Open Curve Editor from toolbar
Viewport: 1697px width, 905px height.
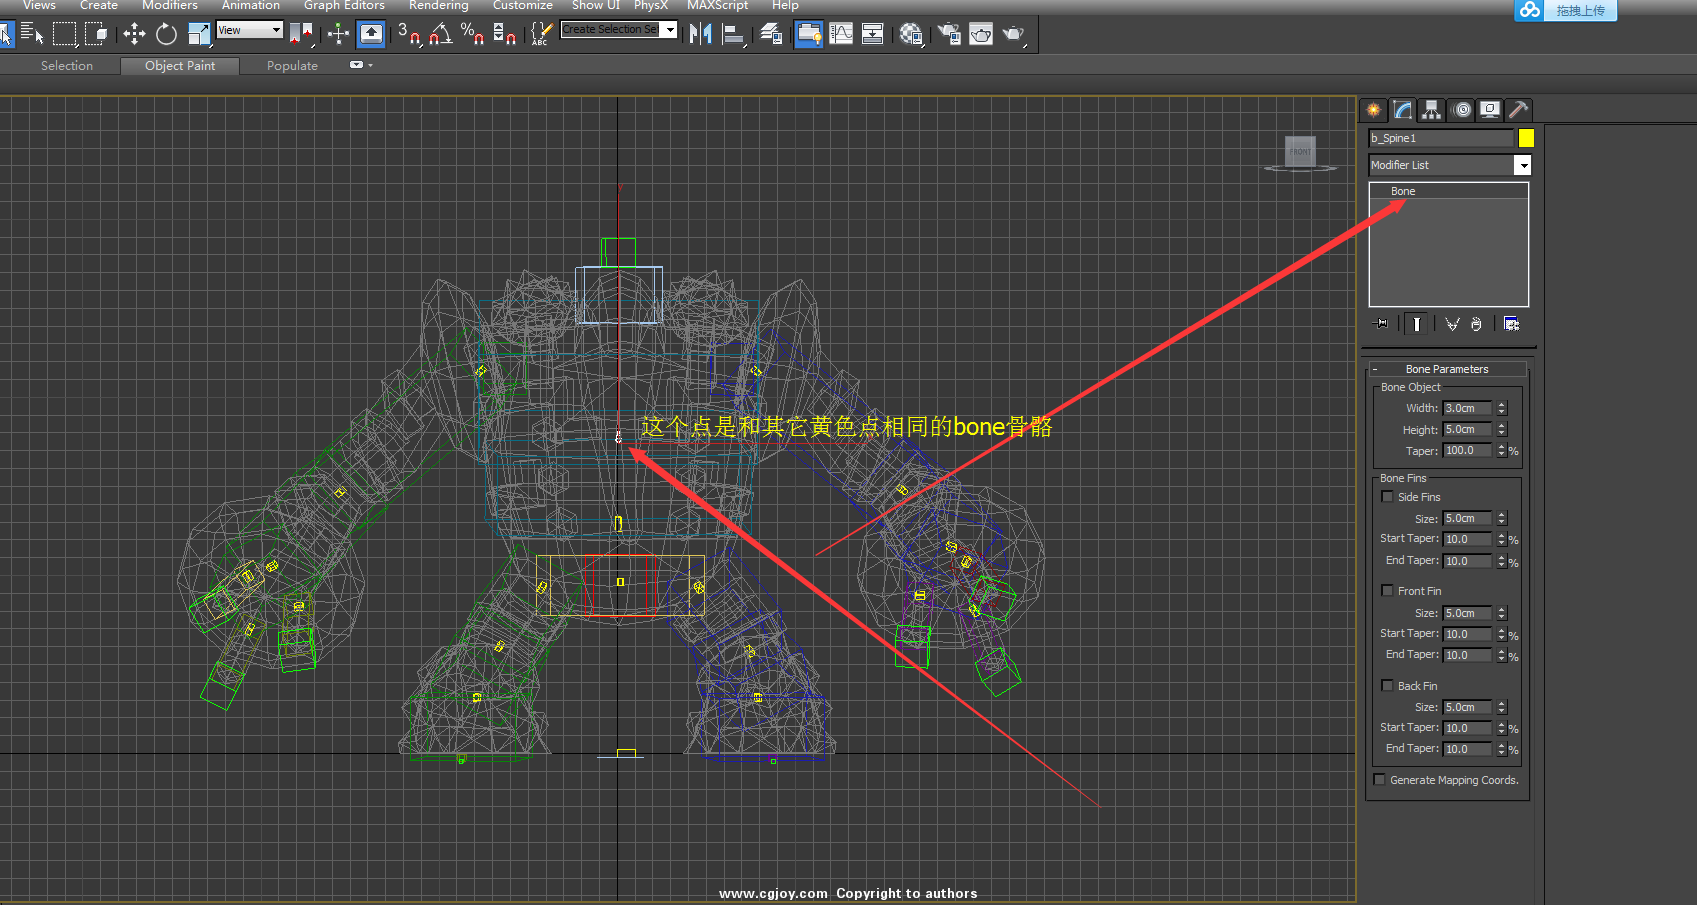tap(841, 34)
